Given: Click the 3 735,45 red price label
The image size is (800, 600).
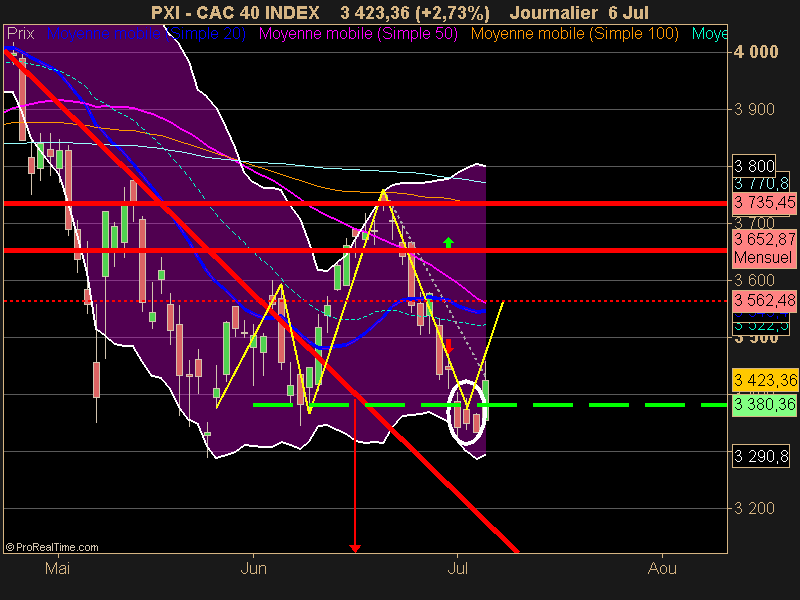Looking at the screenshot, I should pyautogui.click(x=764, y=203).
